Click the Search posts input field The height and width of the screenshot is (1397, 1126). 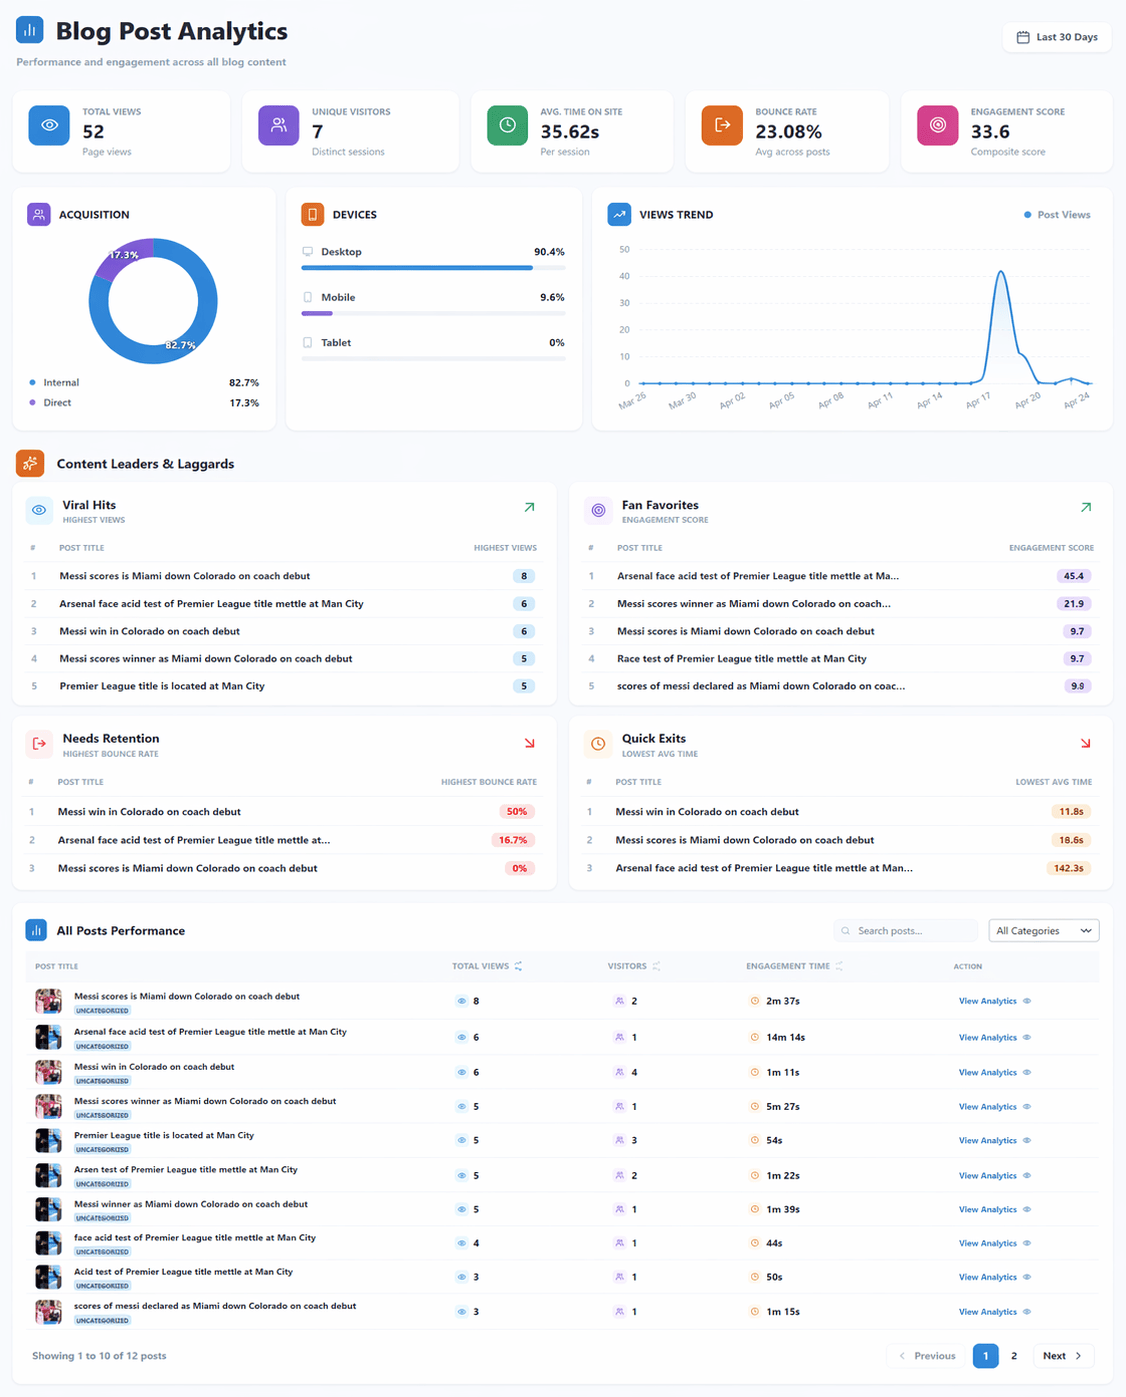(906, 931)
